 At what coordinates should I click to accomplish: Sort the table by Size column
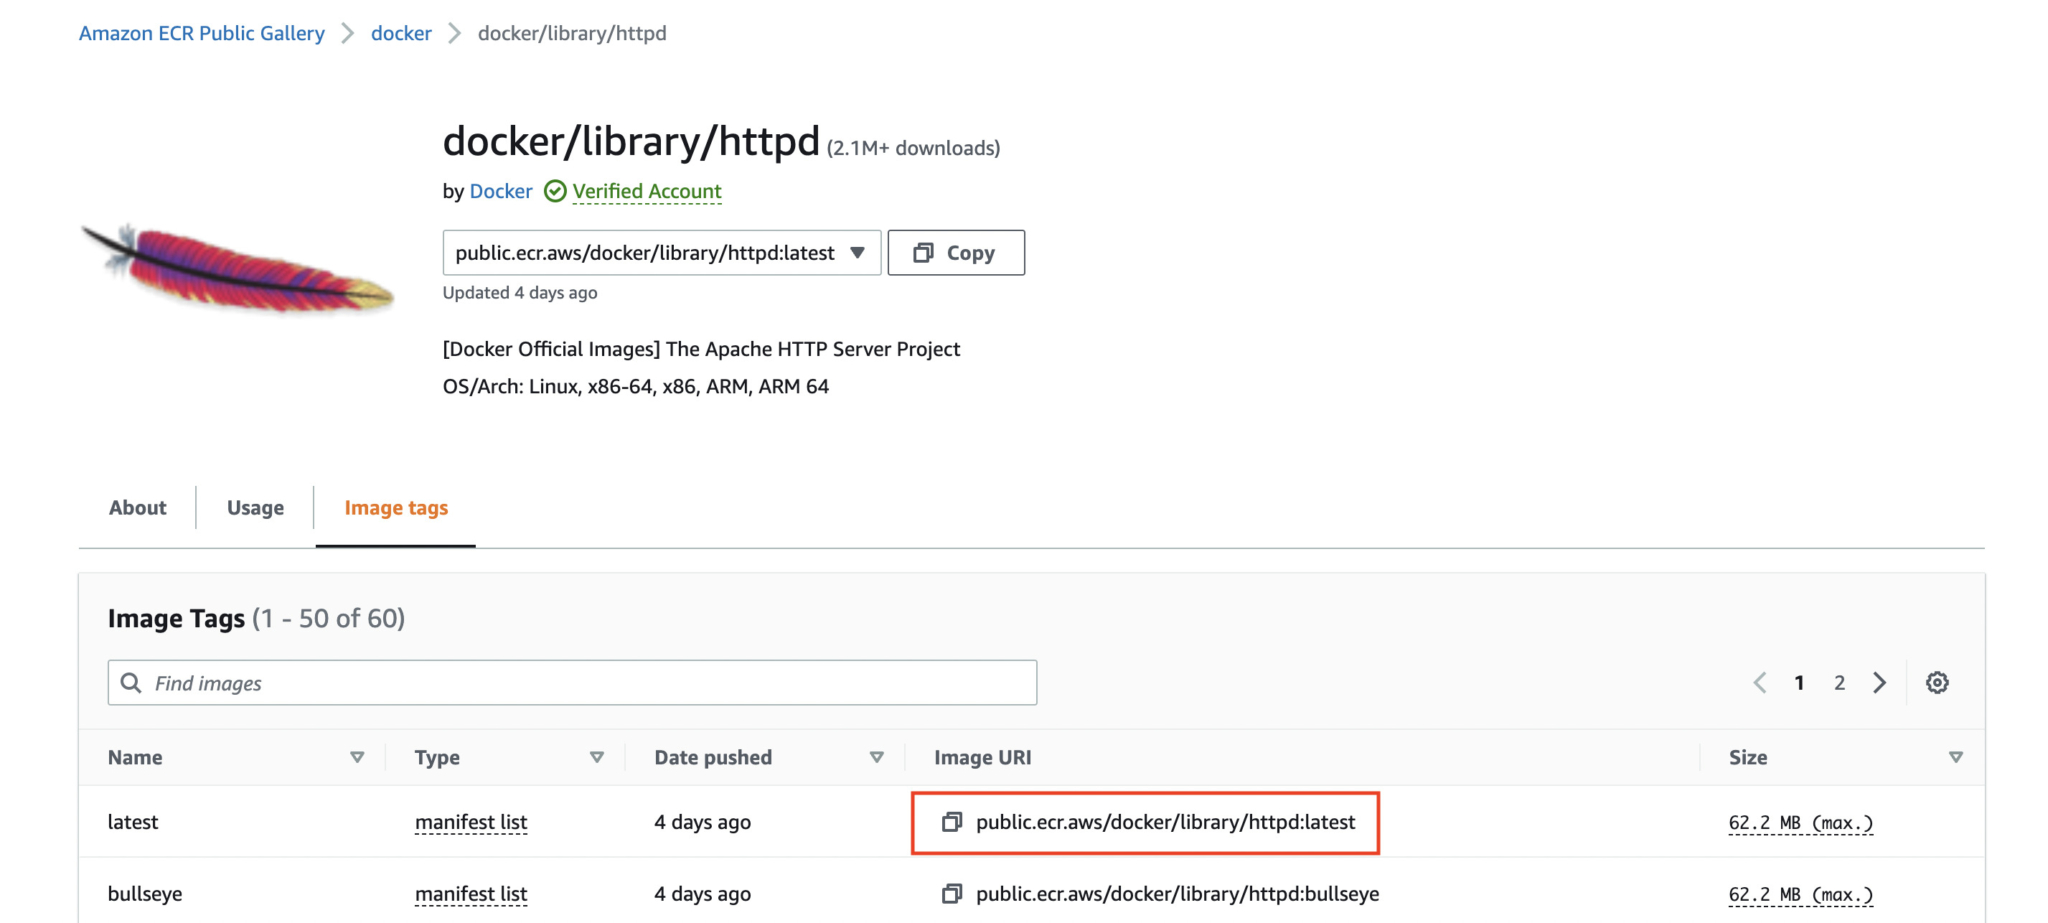[1955, 757]
